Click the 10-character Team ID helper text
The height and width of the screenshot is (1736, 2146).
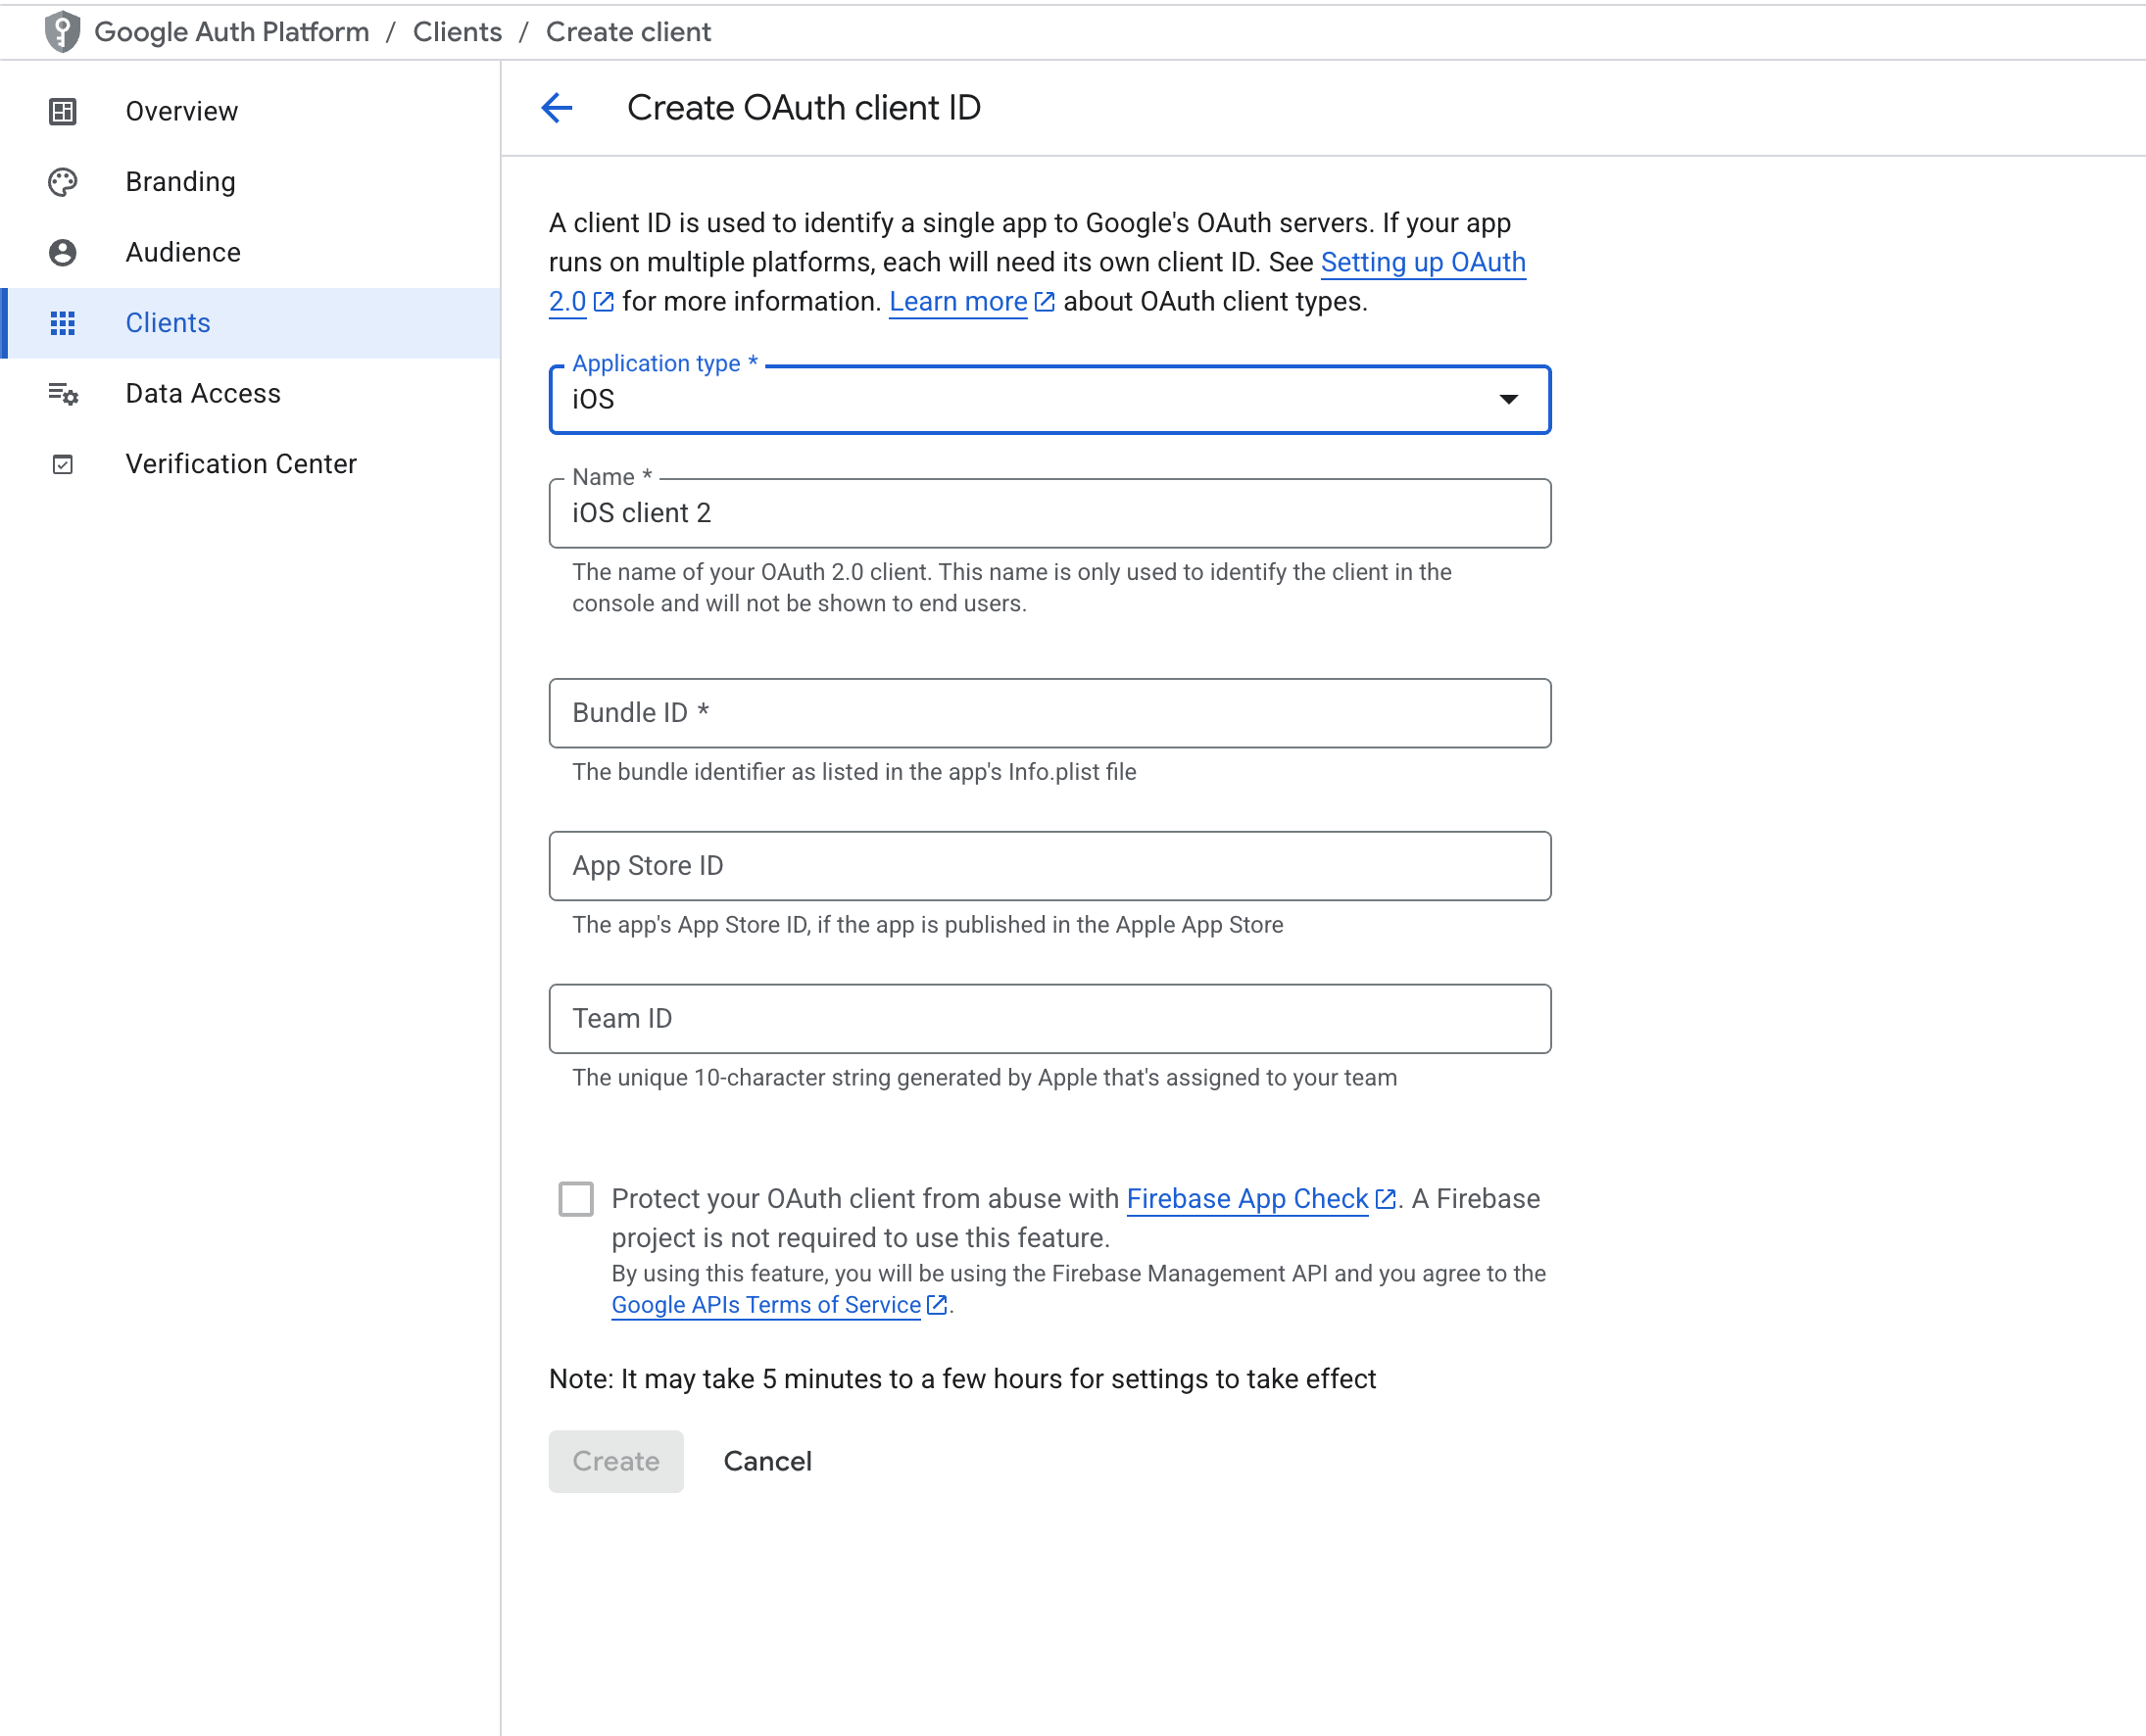point(984,1077)
